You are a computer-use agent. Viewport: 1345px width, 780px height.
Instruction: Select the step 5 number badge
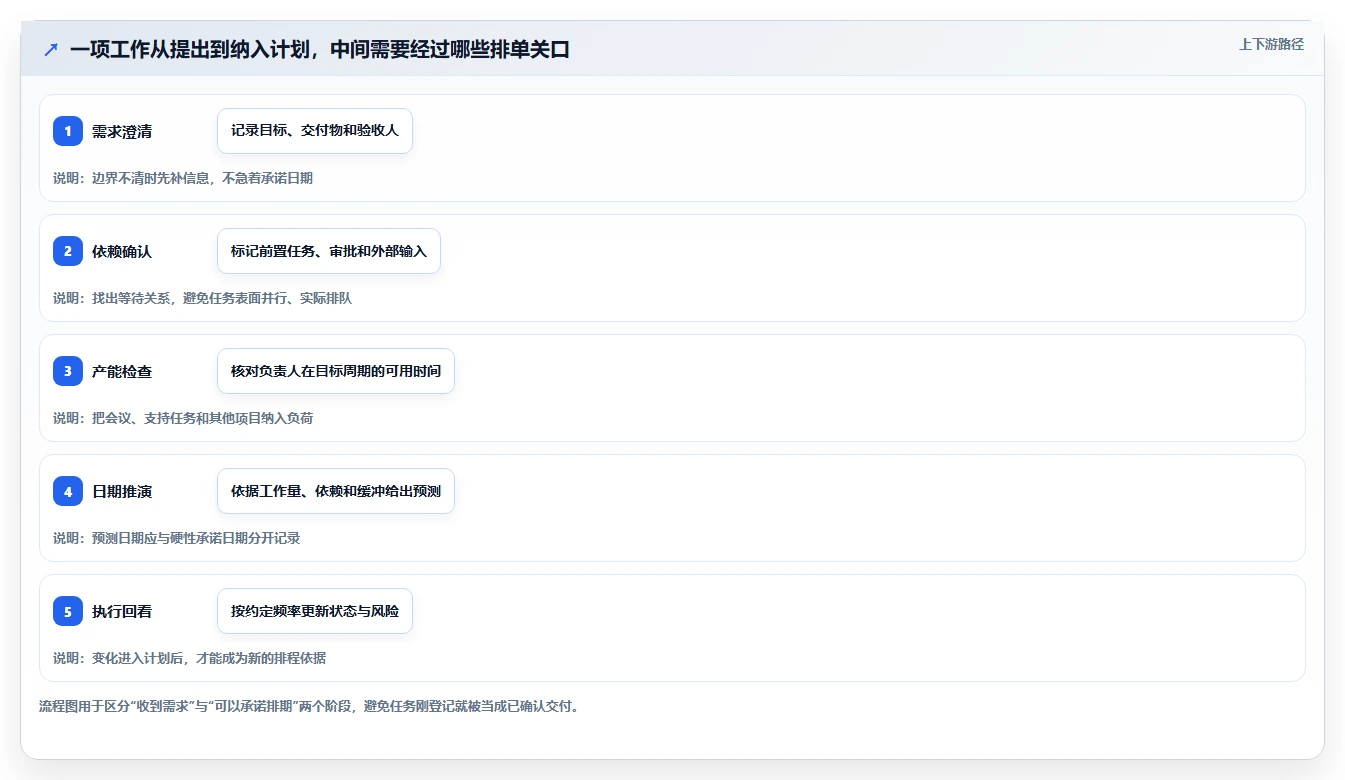click(x=68, y=611)
